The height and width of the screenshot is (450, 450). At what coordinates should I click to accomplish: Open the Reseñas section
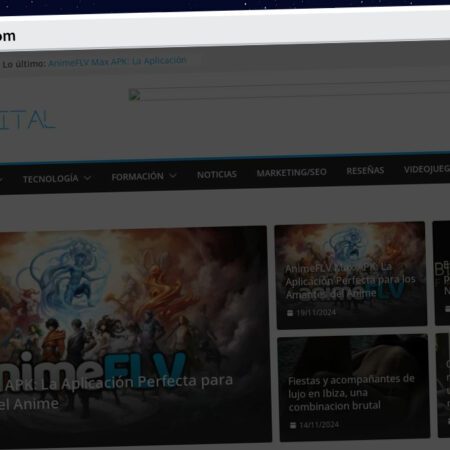click(x=365, y=171)
